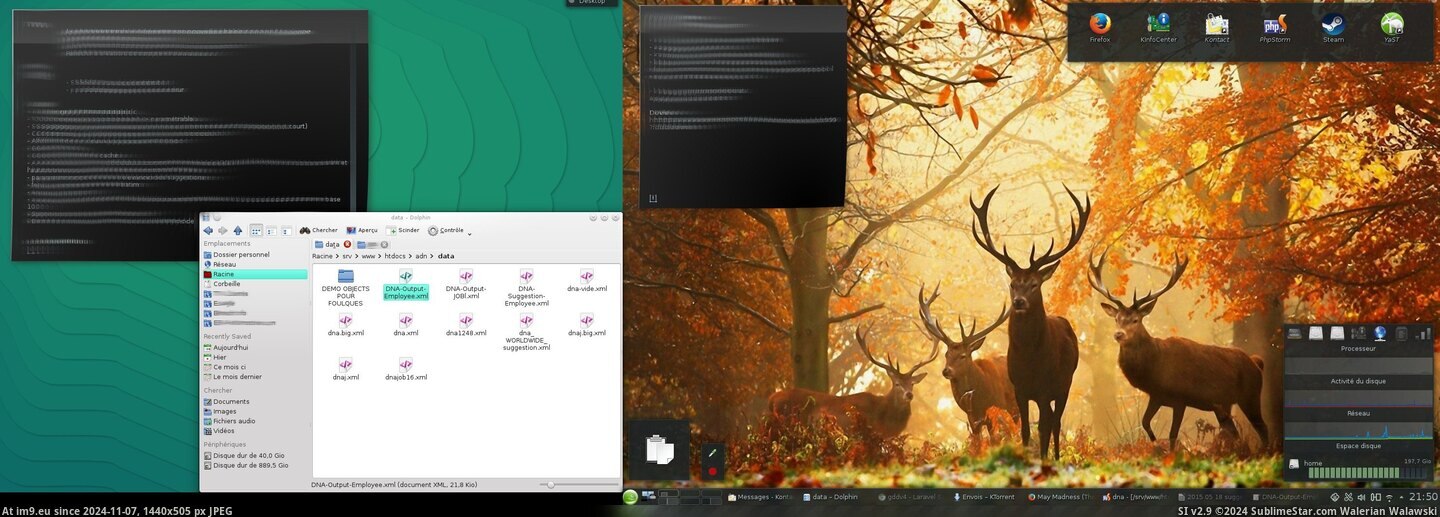1440x517 pixels.
Task: Click the Chercher search button in Dolphin
Action: point(319,230)
